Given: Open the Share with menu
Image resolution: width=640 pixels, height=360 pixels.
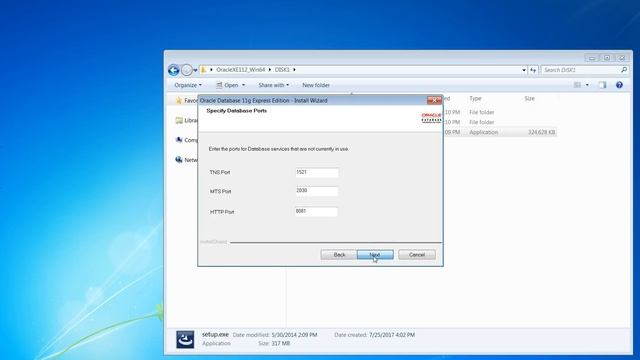Looking at the screenshot, I should click(x=273, y=85).
